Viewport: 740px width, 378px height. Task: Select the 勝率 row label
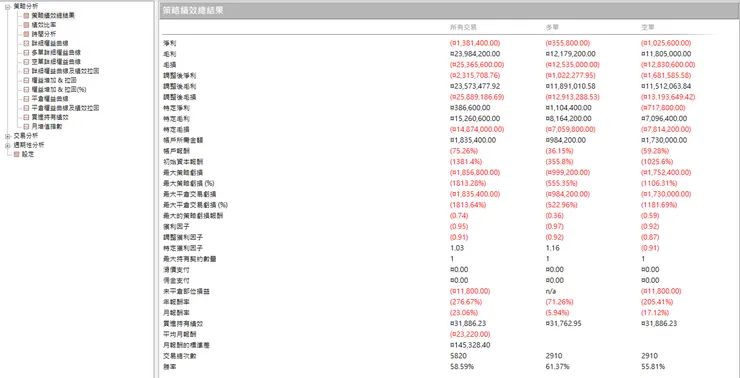pyautogui.click(x=168, y=367)
